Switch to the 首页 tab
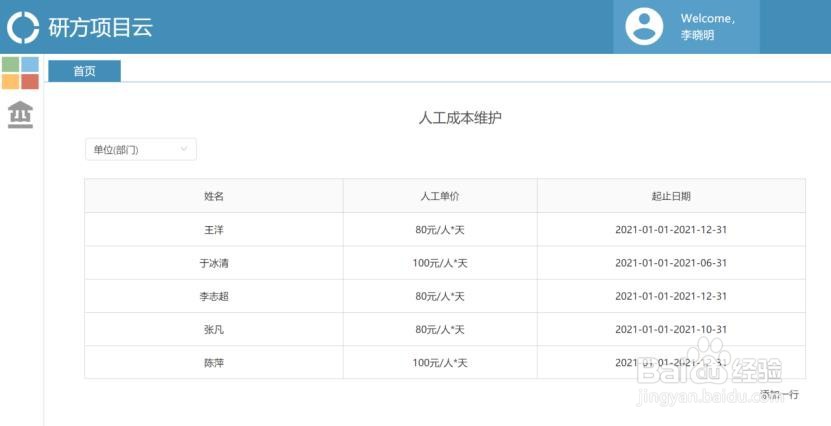Image resolution: width=831 pixels, height=426 pixels. [84, 71]
